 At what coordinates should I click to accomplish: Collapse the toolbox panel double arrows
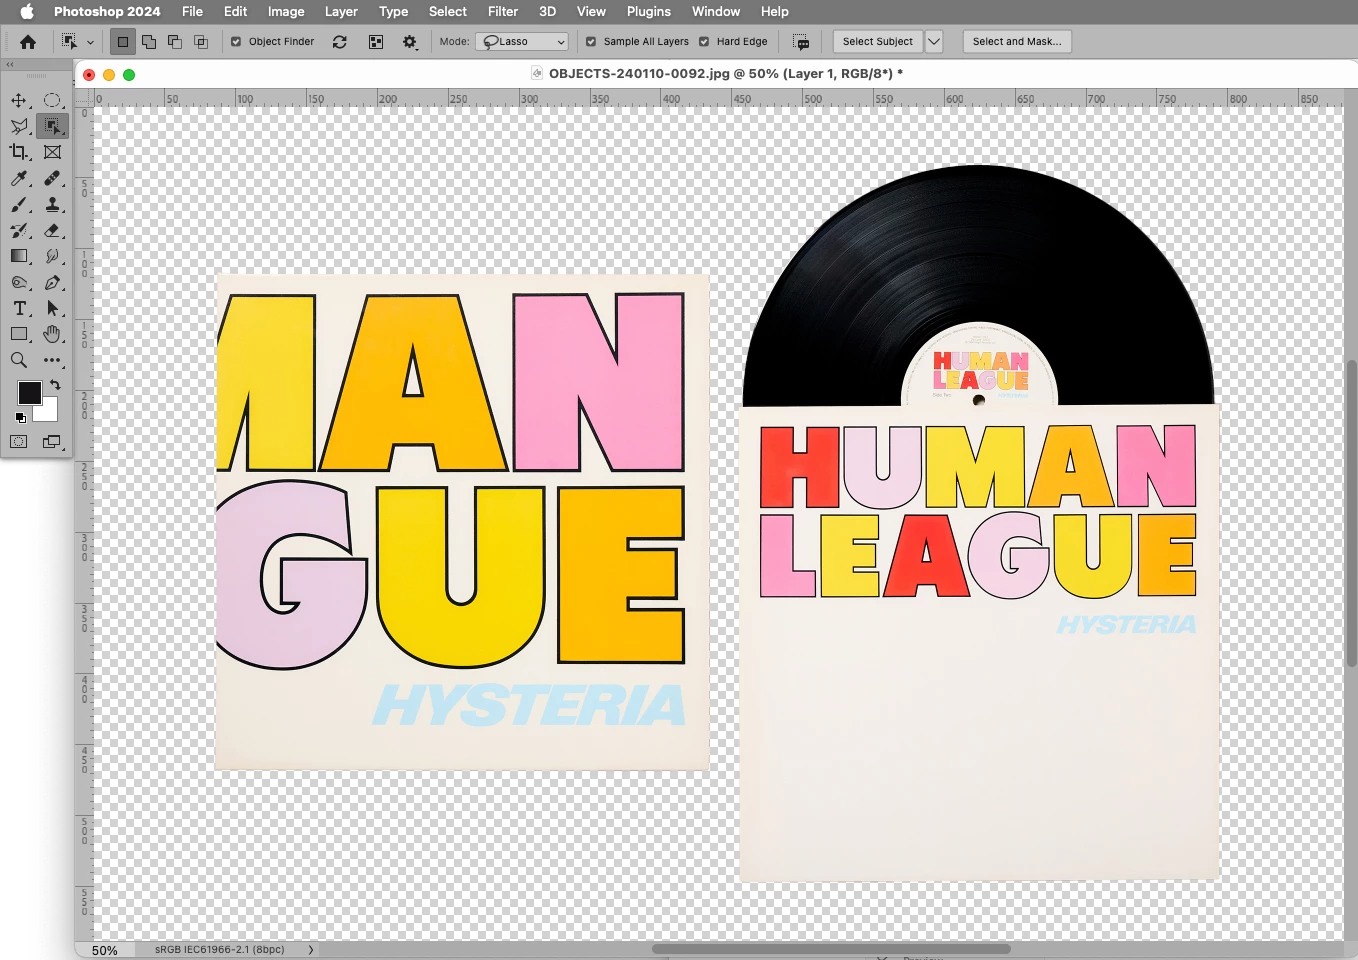coord(10,64)
